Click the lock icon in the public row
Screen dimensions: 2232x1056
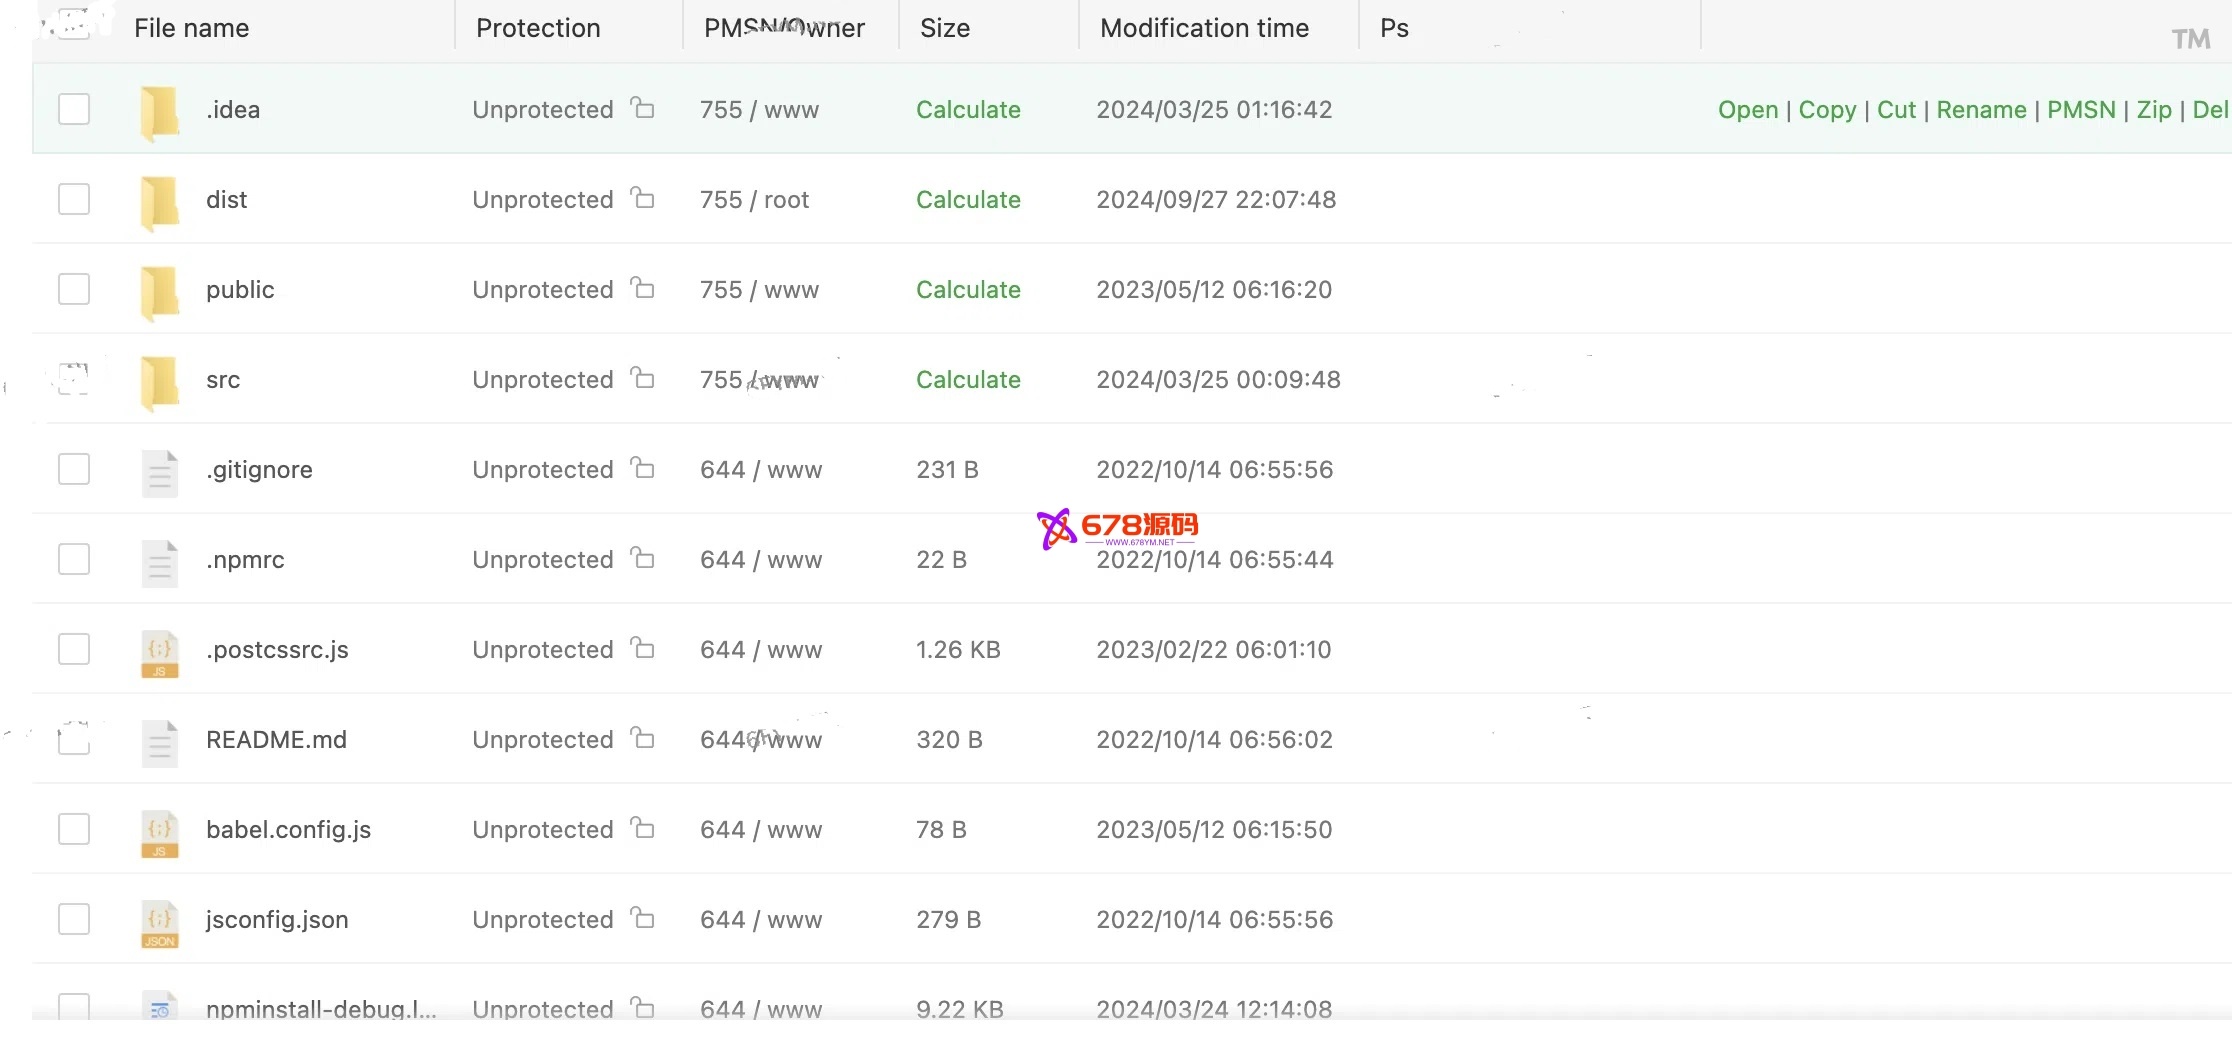[643, 288]
